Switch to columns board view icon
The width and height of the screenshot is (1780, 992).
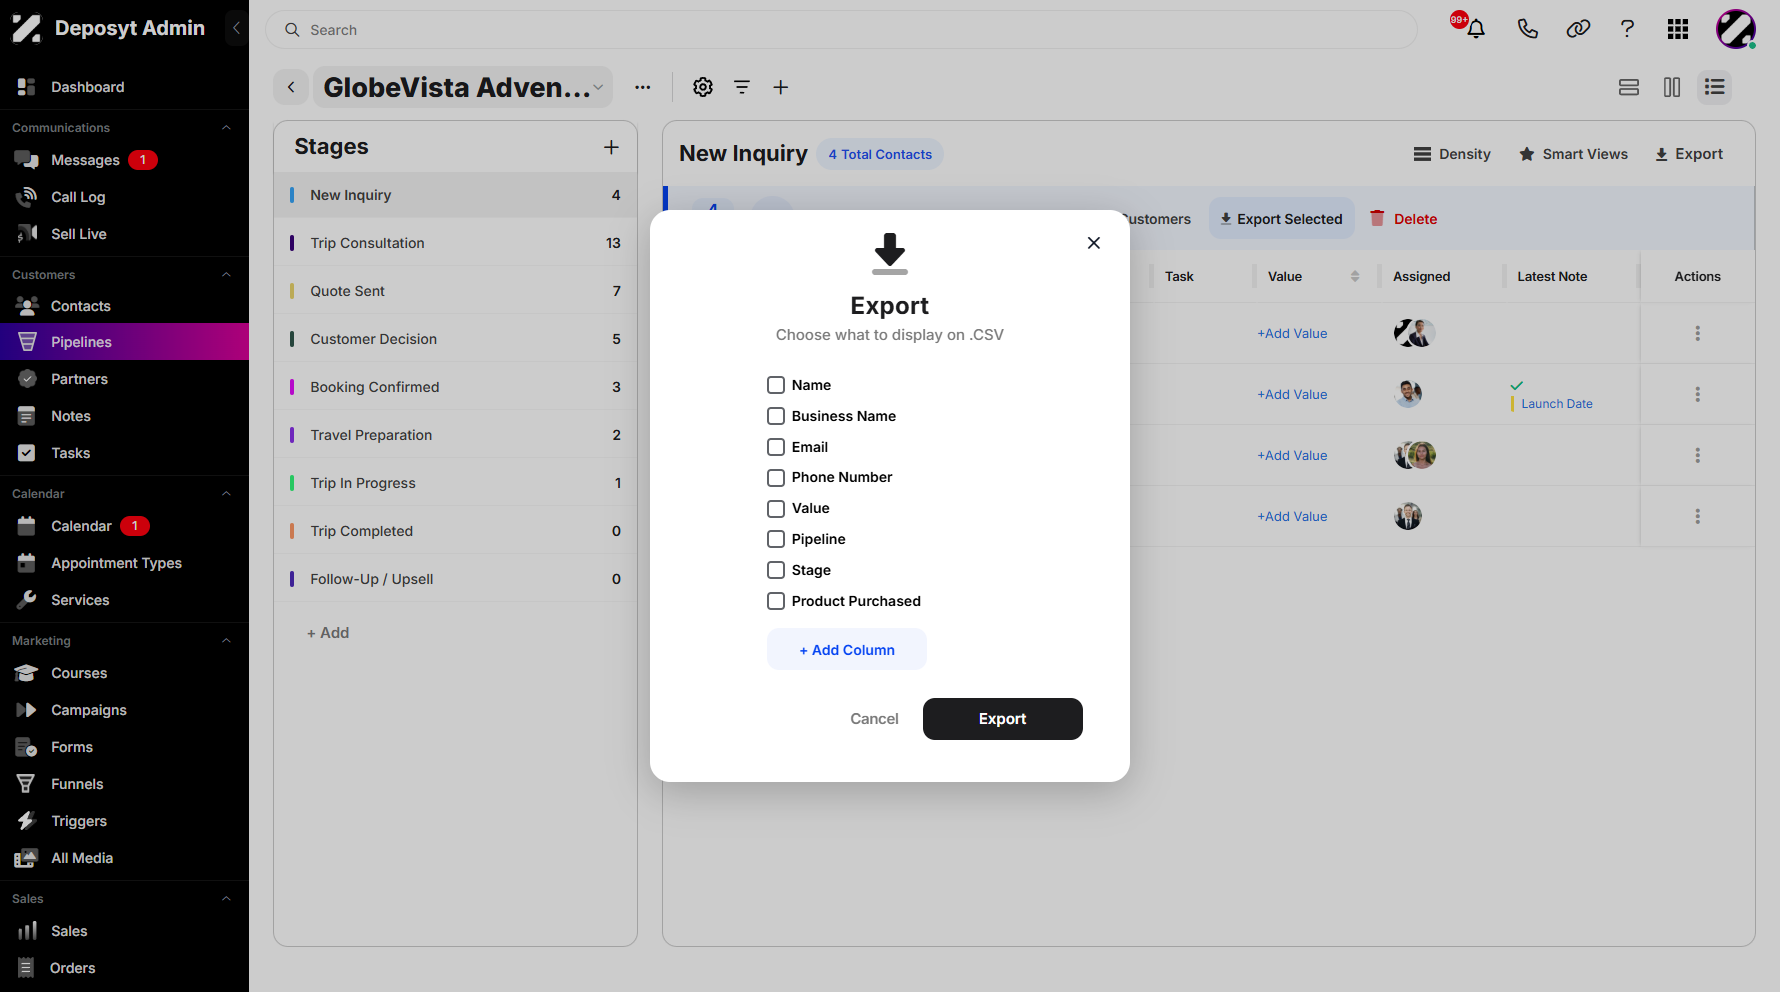tap(1672, 87)
